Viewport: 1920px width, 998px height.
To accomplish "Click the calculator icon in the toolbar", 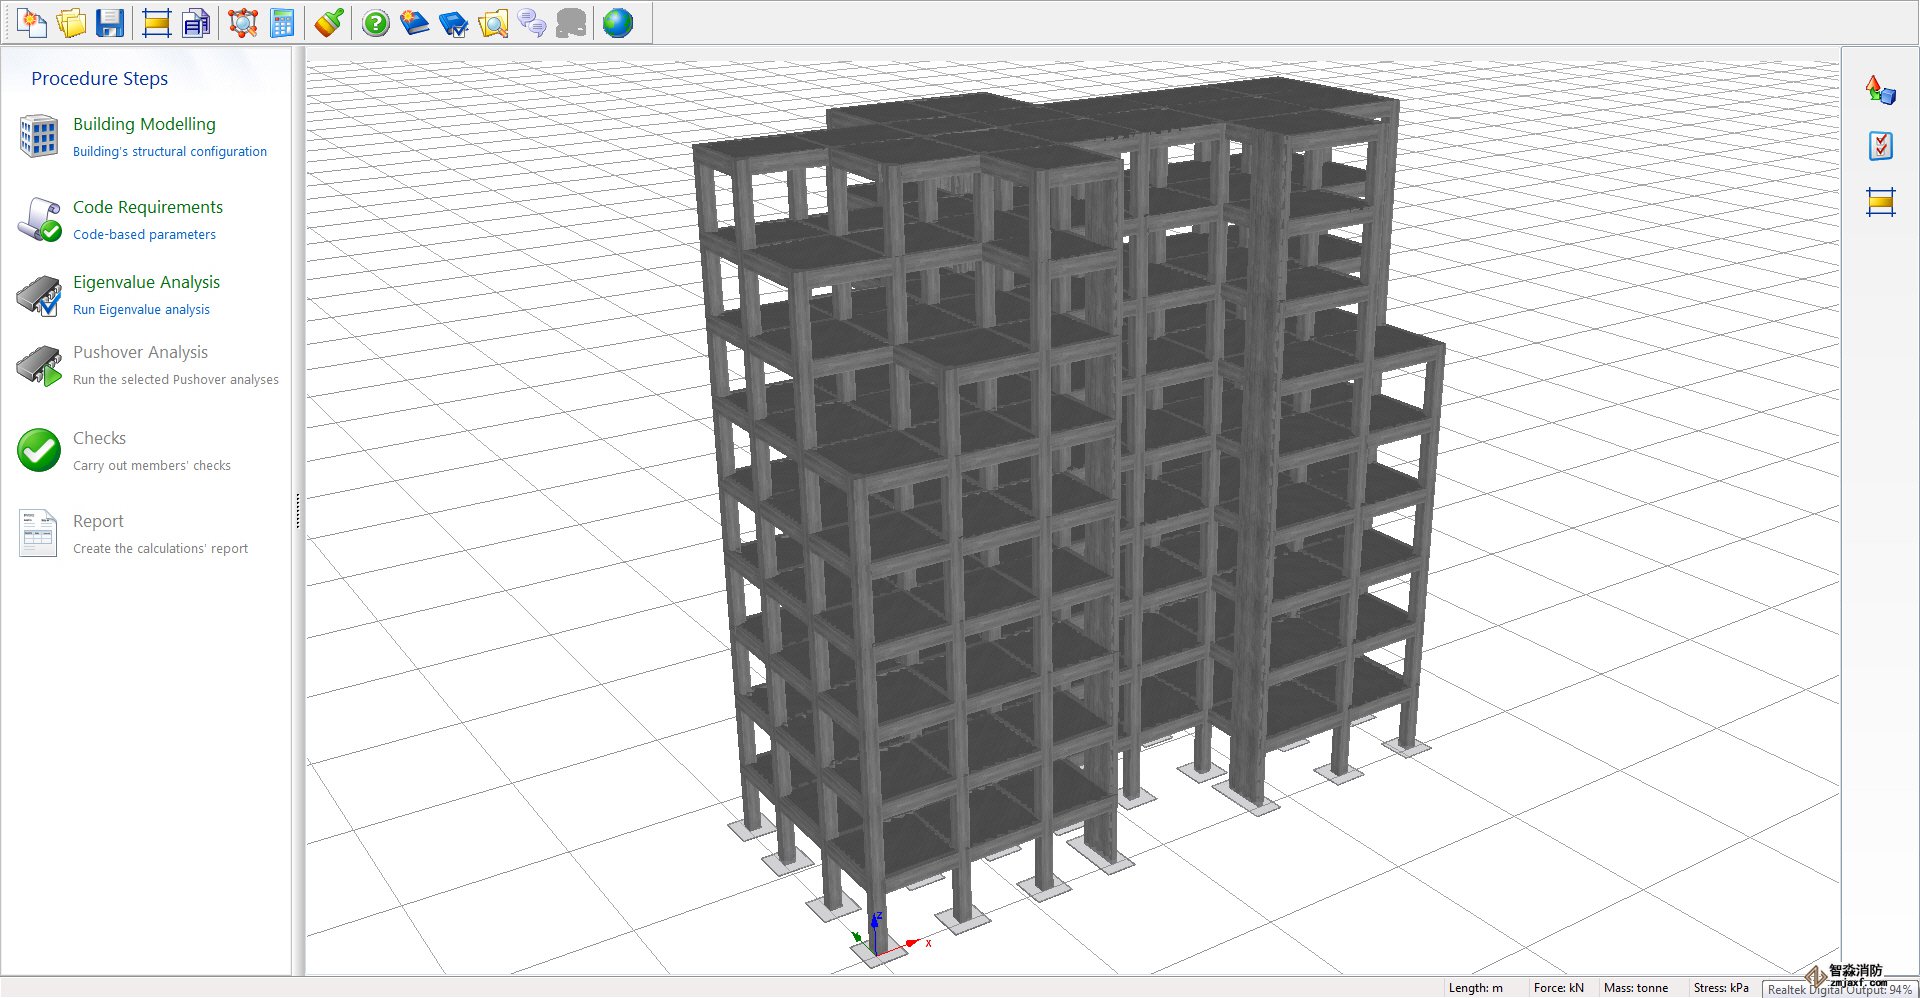I will [282, 23].
